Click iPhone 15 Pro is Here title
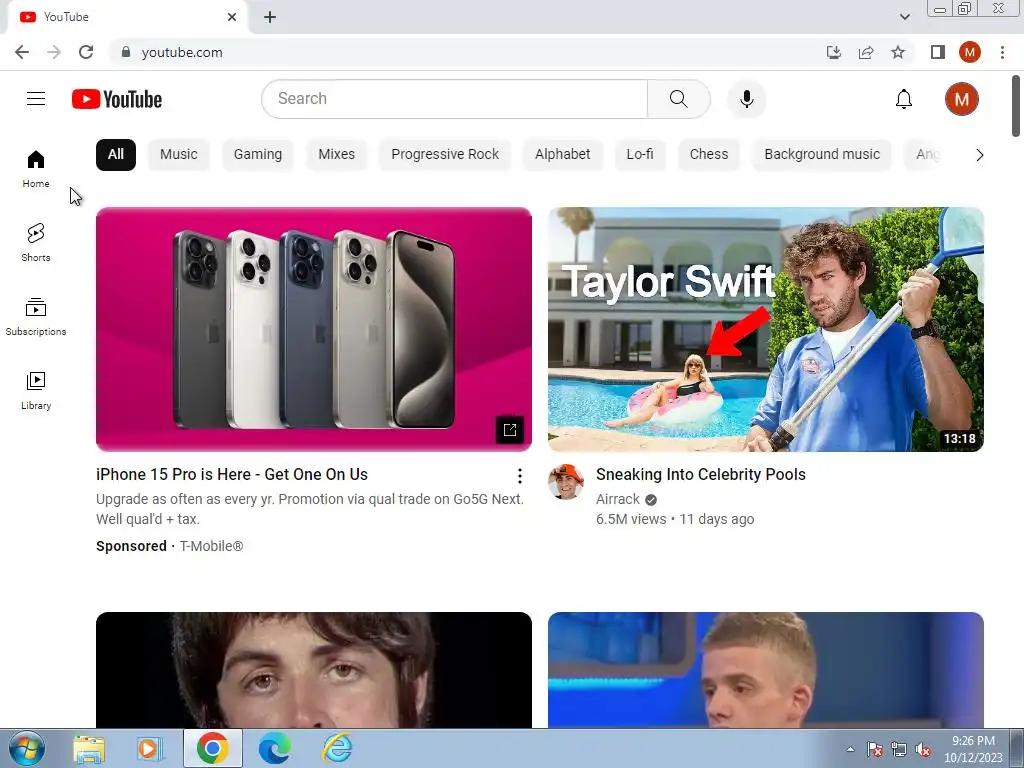This screenshot has width=1024, height=768. pyautogui.click(x=232, y=475)
